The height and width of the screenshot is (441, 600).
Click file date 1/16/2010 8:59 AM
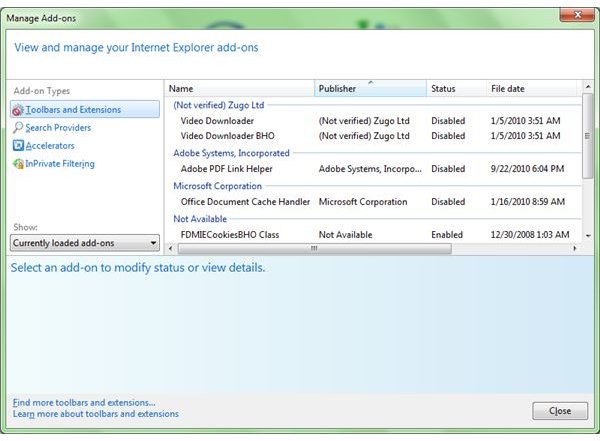[528, 201]
